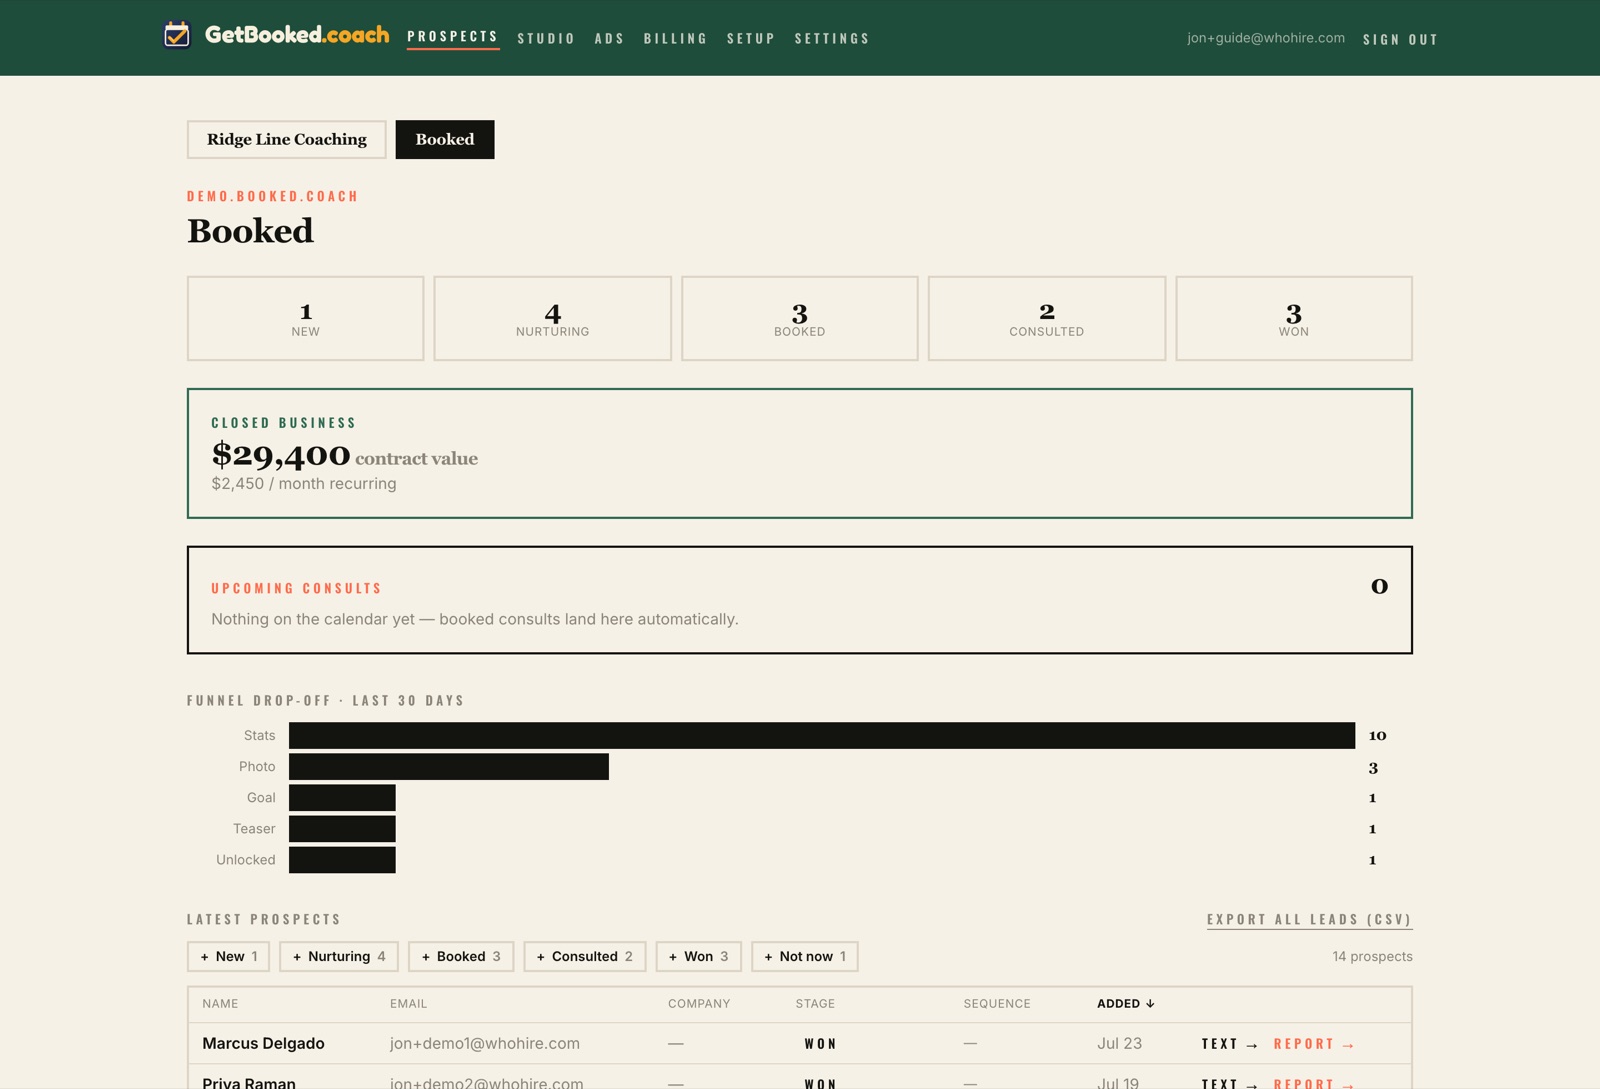Click the GetBooked.coach brand name
Image resolution: width=1600 pixels, height=1089 pixels.
click(297, 35)
